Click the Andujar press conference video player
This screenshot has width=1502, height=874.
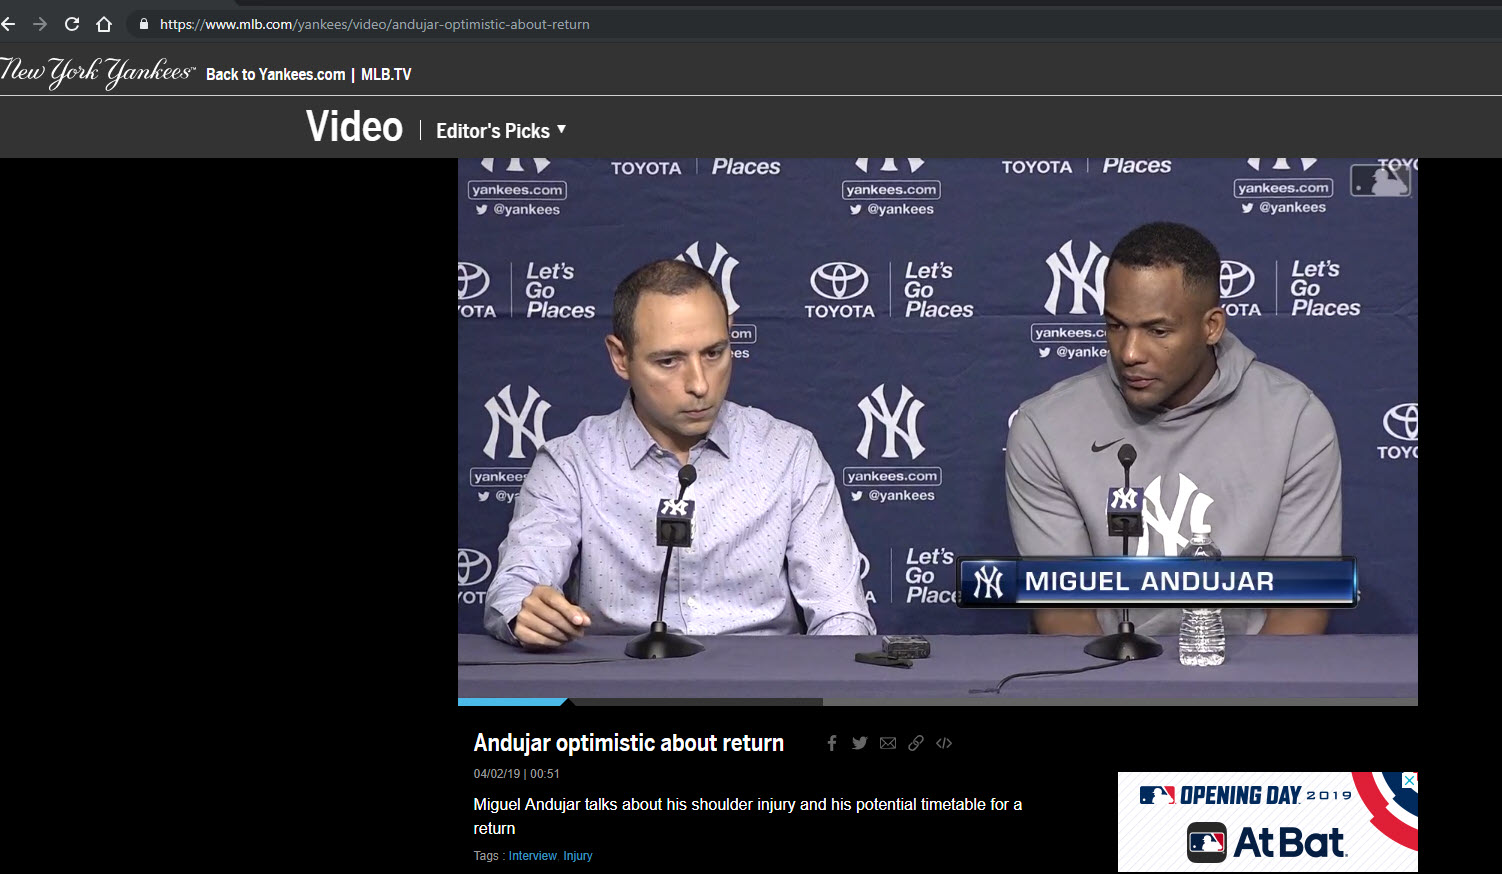point(938,427)
